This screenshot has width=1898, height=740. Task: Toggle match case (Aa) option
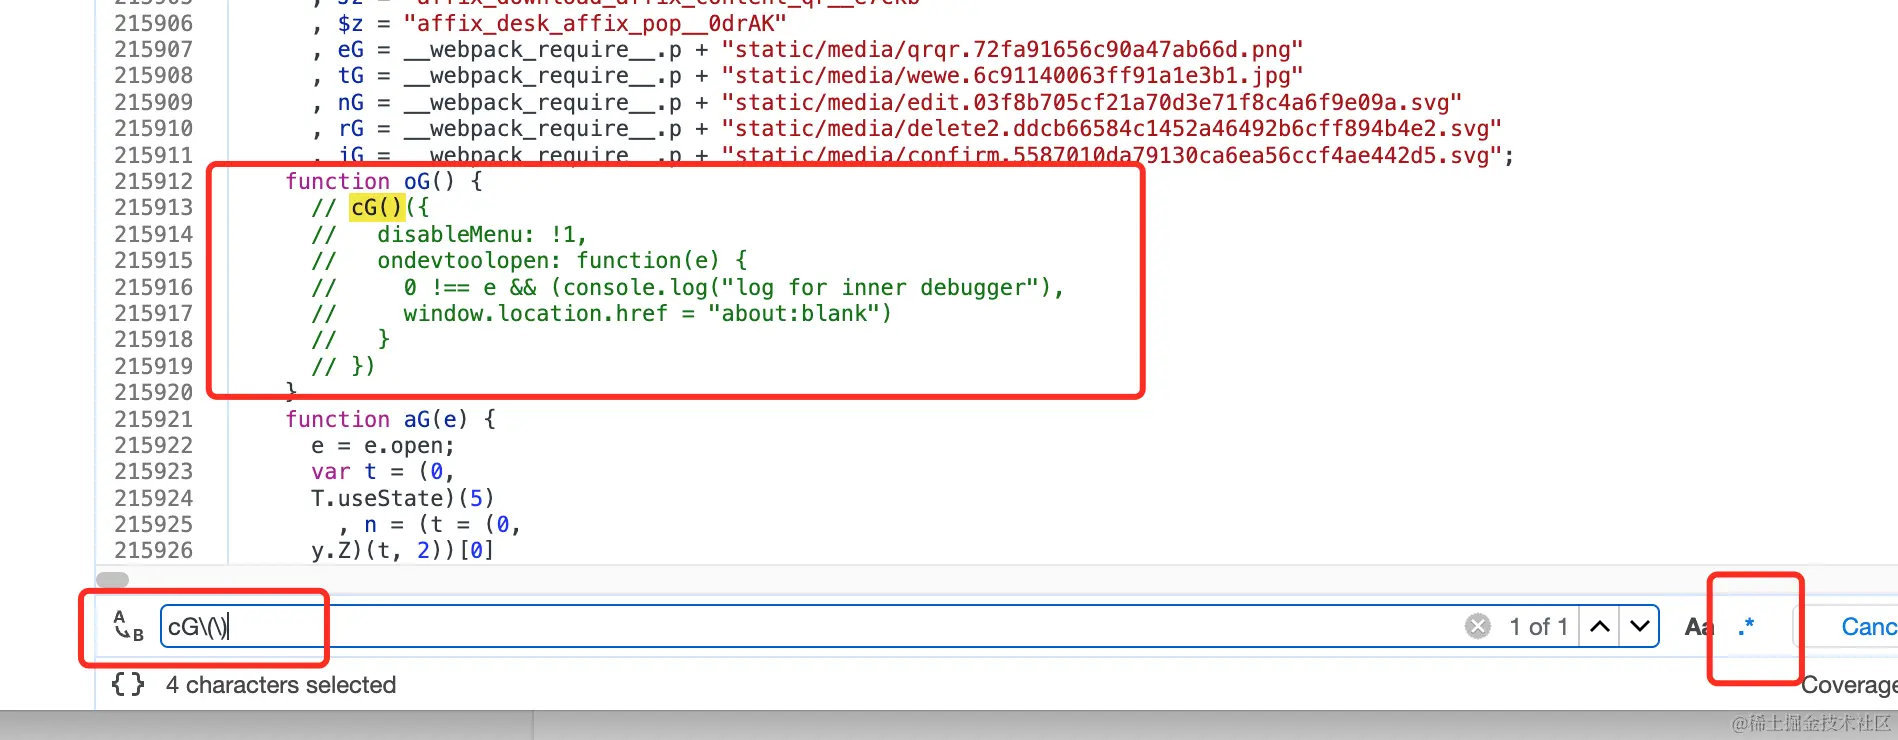pyautogui.click(x=1699, y=627)
